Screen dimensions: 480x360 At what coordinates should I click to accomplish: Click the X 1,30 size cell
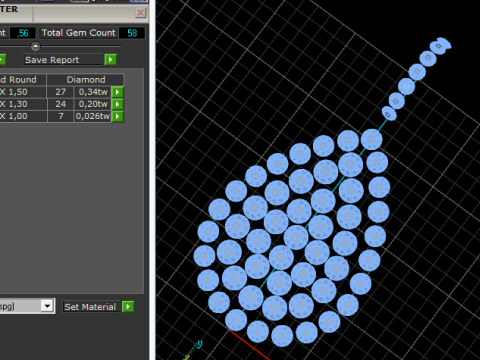point(23,104)
